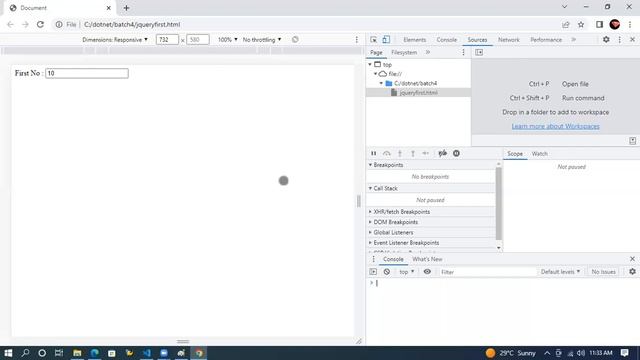The width and height of the screenshot is (640, 360).
Task: Open the Network tab
Action: (509, 40)
